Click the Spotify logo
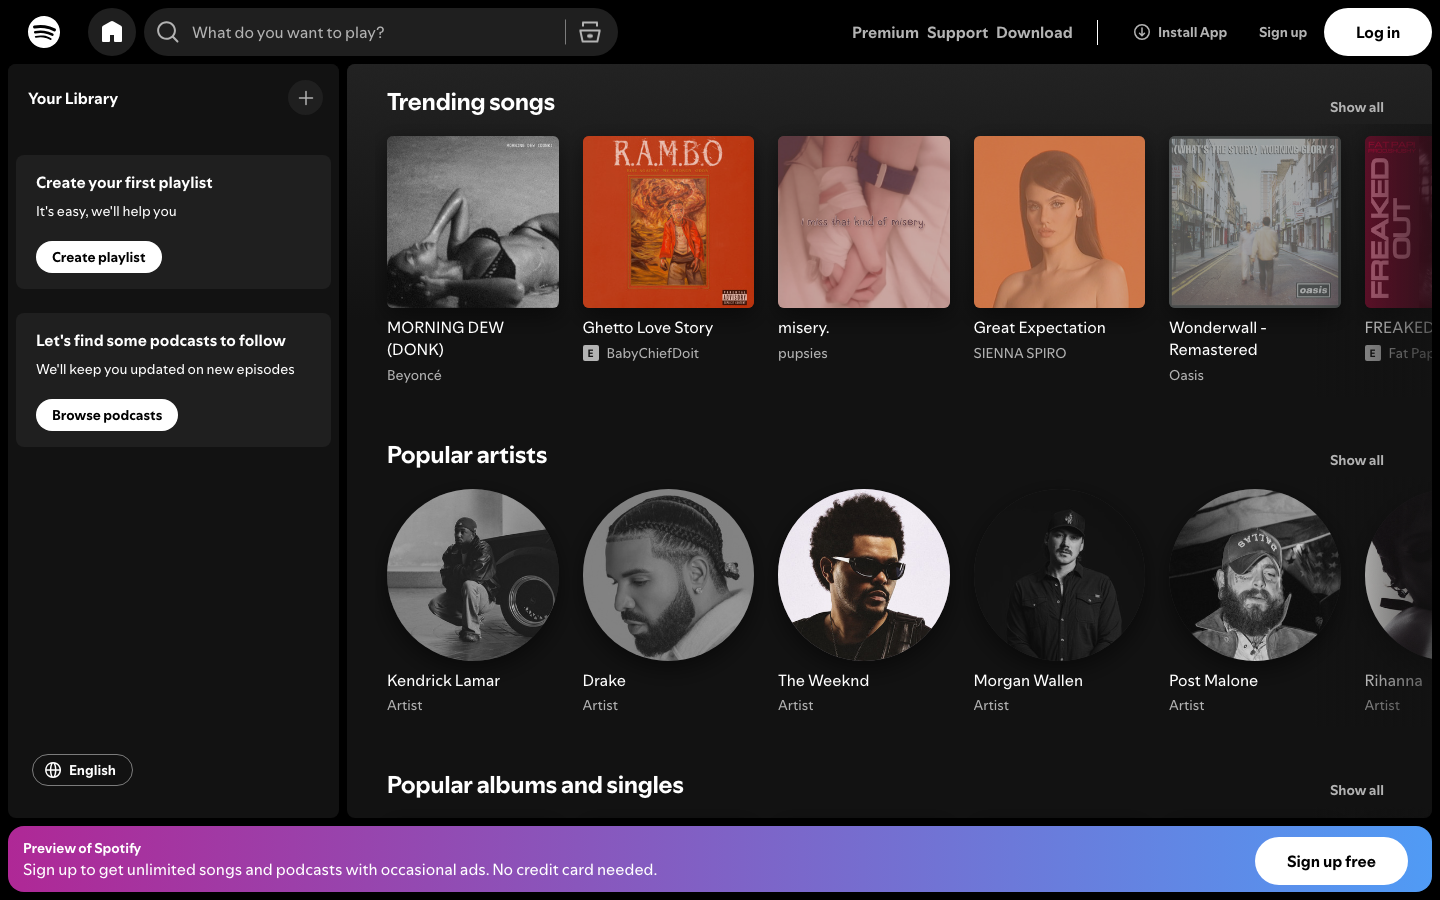This screenshot has height=900, width=1440. click(x=44, y=32)
